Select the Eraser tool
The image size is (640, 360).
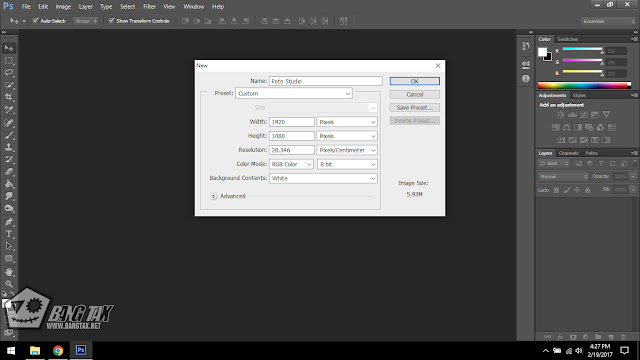9,172
